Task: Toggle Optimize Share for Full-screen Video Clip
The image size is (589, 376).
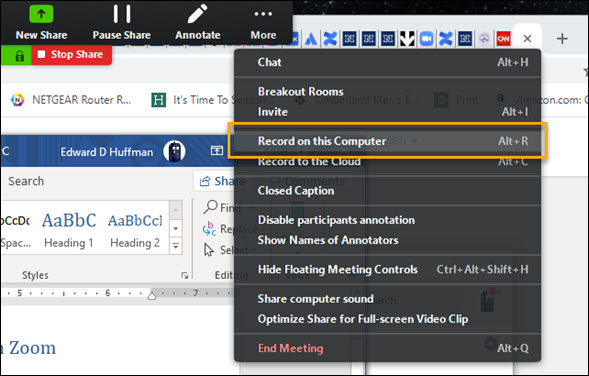Action: coord(387,319)
